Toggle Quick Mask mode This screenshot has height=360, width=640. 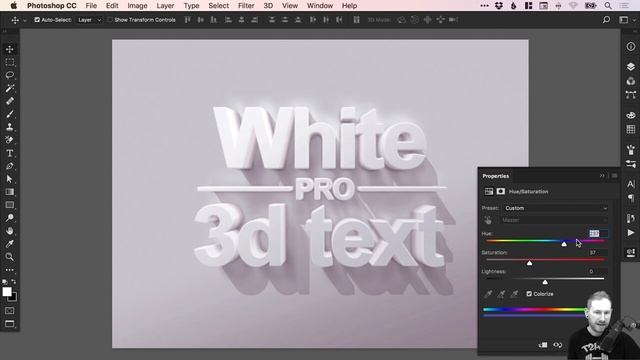(9, 311)
